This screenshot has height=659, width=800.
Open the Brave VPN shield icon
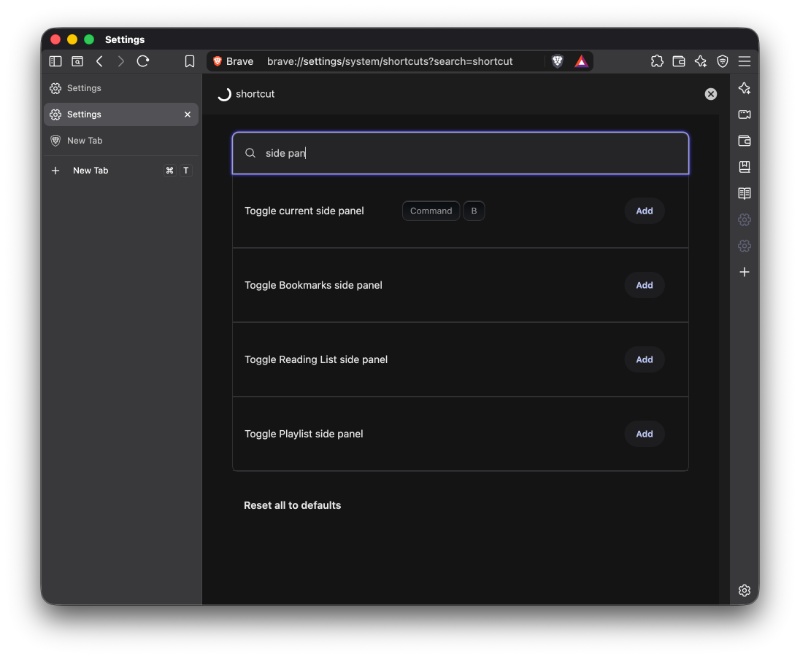coord(722,61)
